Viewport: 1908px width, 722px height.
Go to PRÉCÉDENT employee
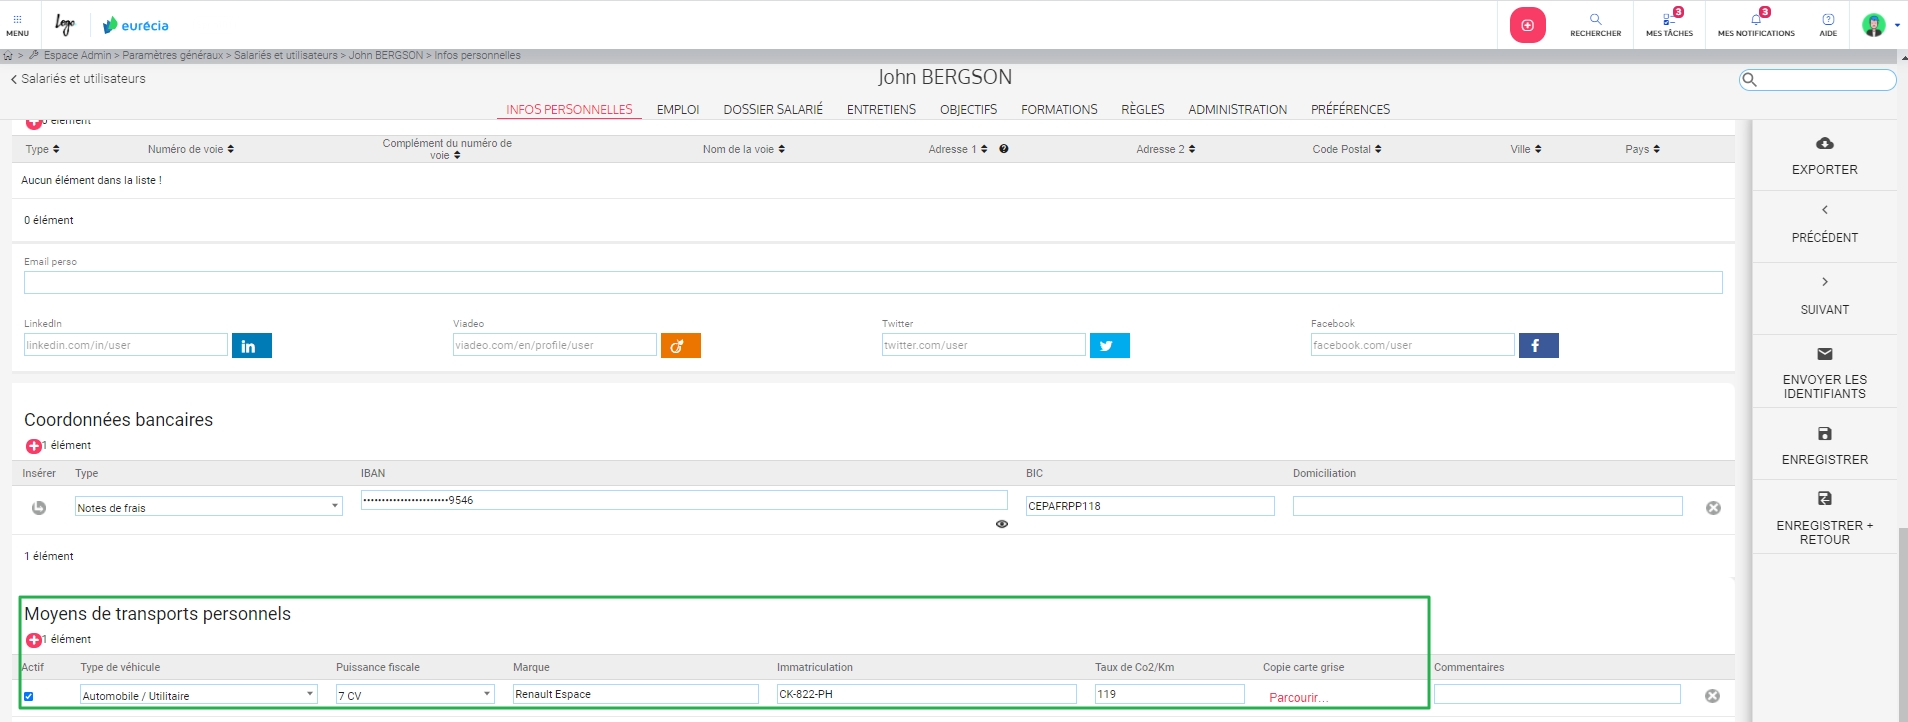[x=1825, y=225]
